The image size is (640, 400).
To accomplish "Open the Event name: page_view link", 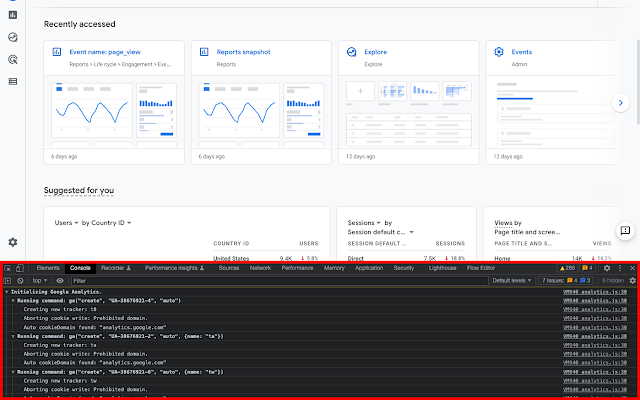I will [x=105, y=52].
